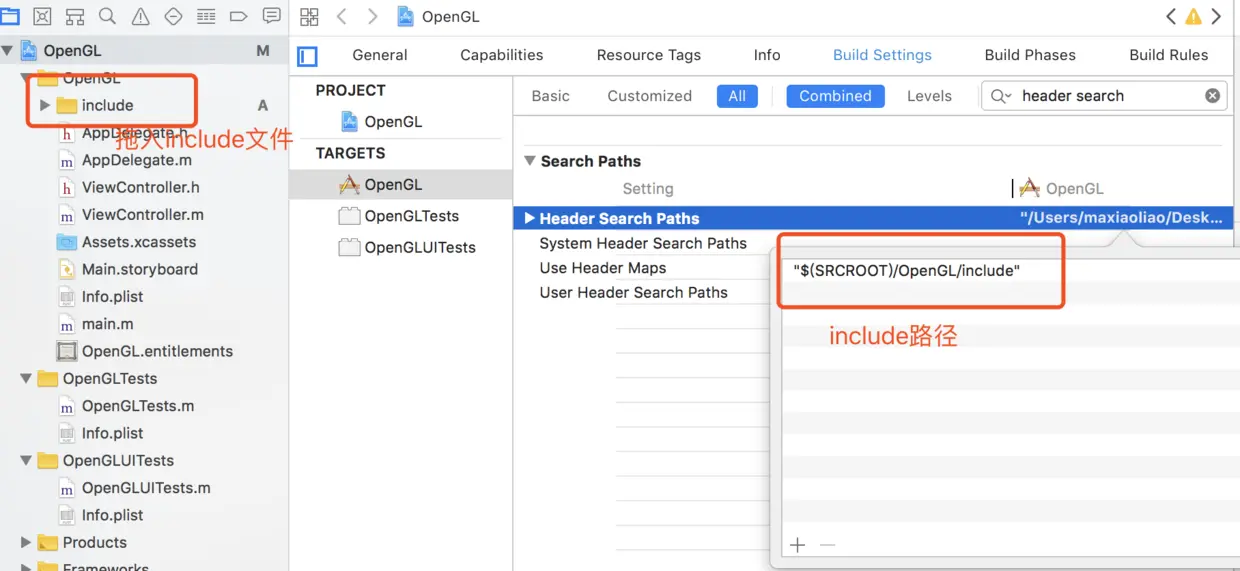Go back with the left chevron
The width and height of the screenshot is (1240, 571).
point(341,16)
